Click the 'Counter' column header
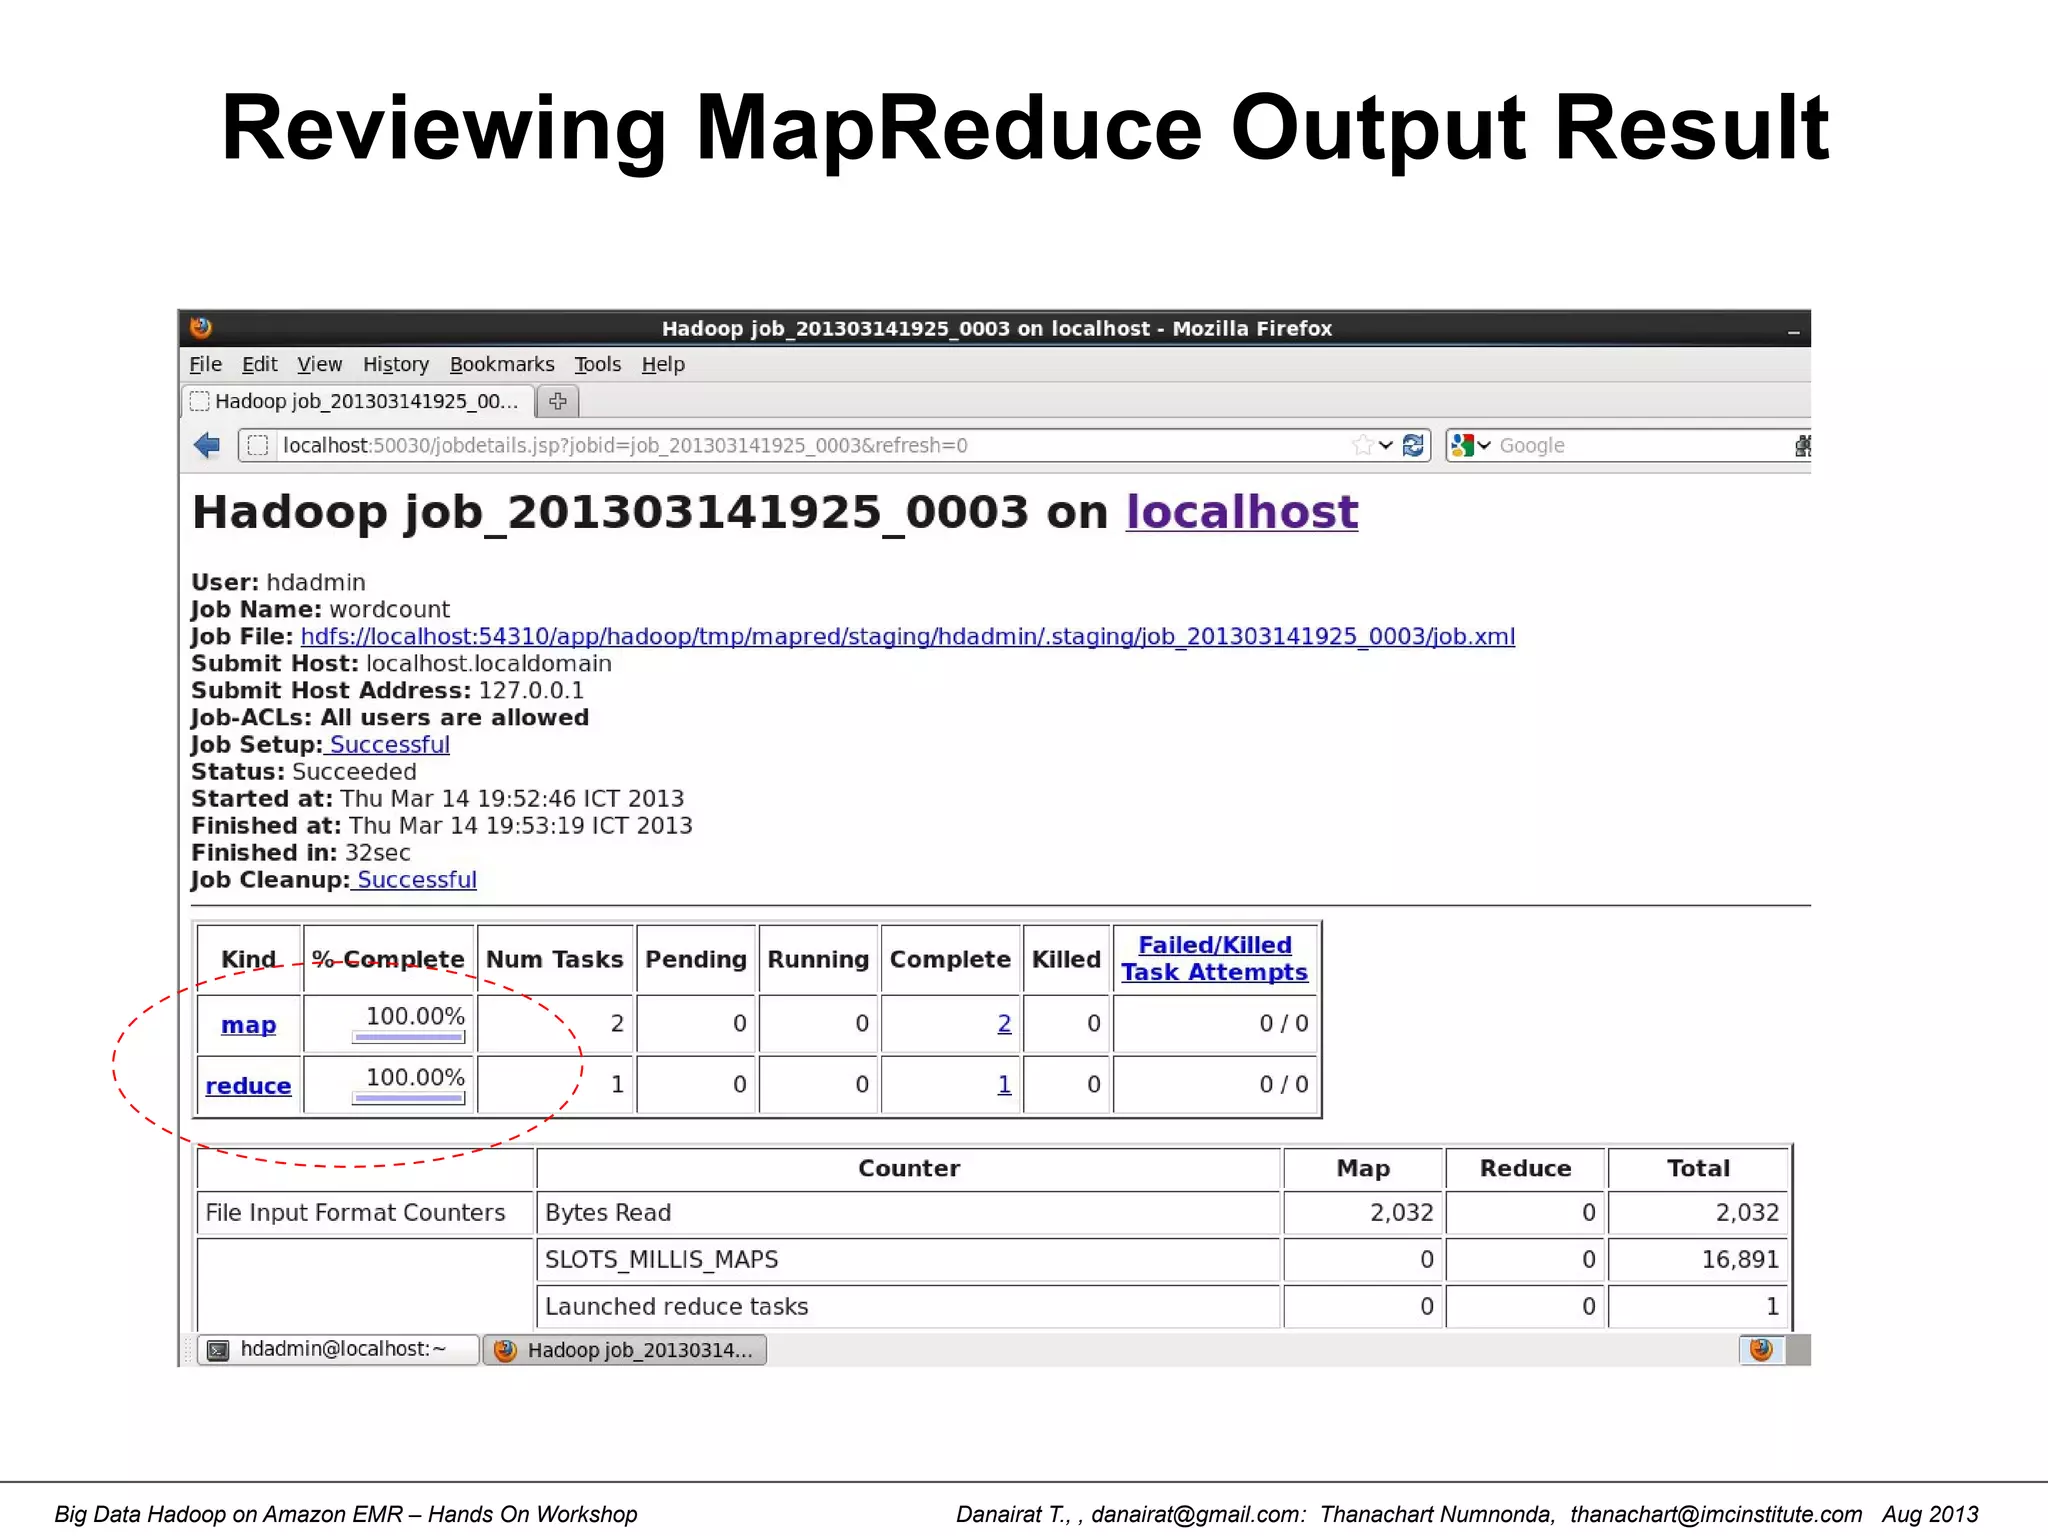Screen dimensions: 2048x1536 point(908,1168)
